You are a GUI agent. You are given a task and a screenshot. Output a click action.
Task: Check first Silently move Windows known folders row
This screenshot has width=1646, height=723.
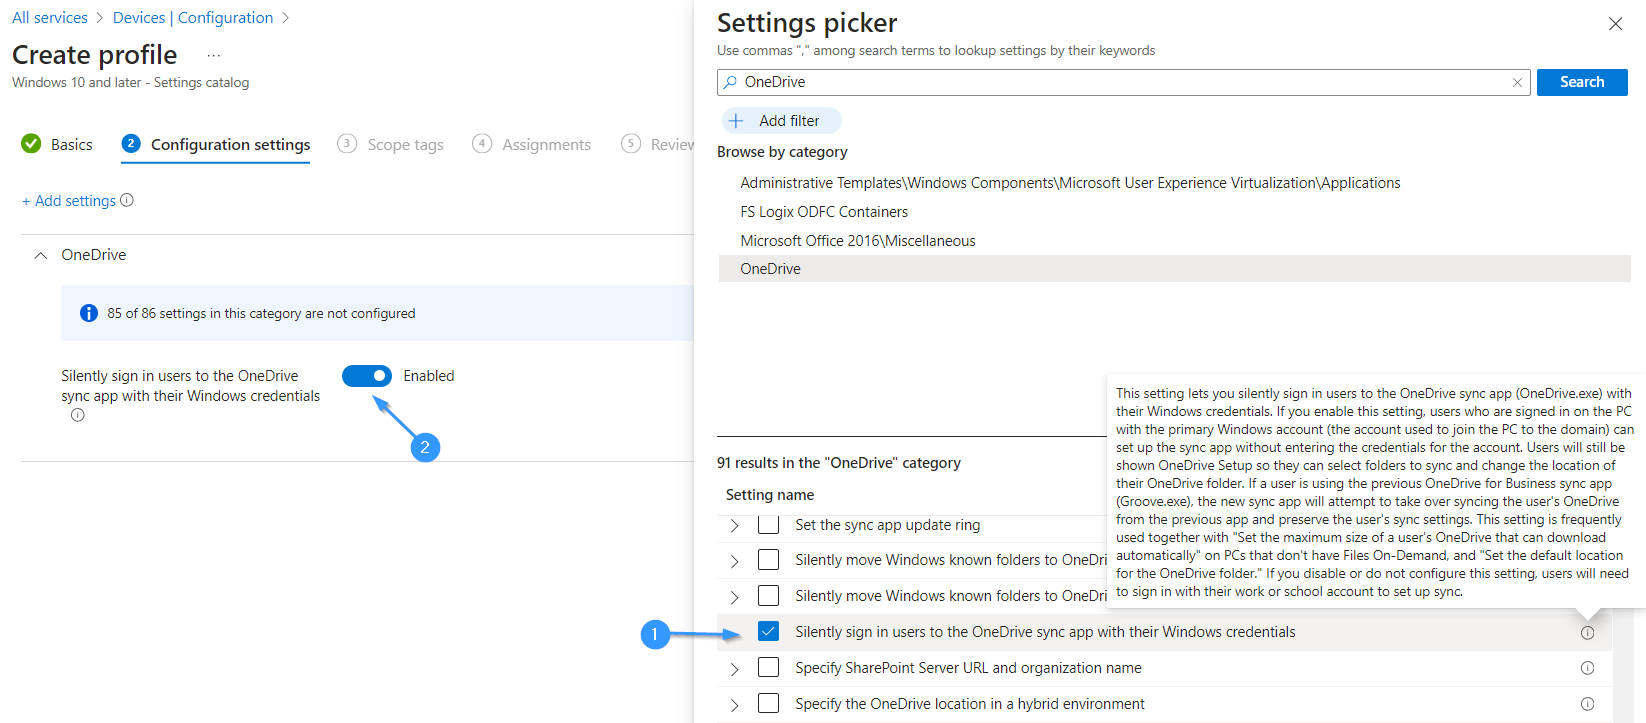click(x=768, y=560)
